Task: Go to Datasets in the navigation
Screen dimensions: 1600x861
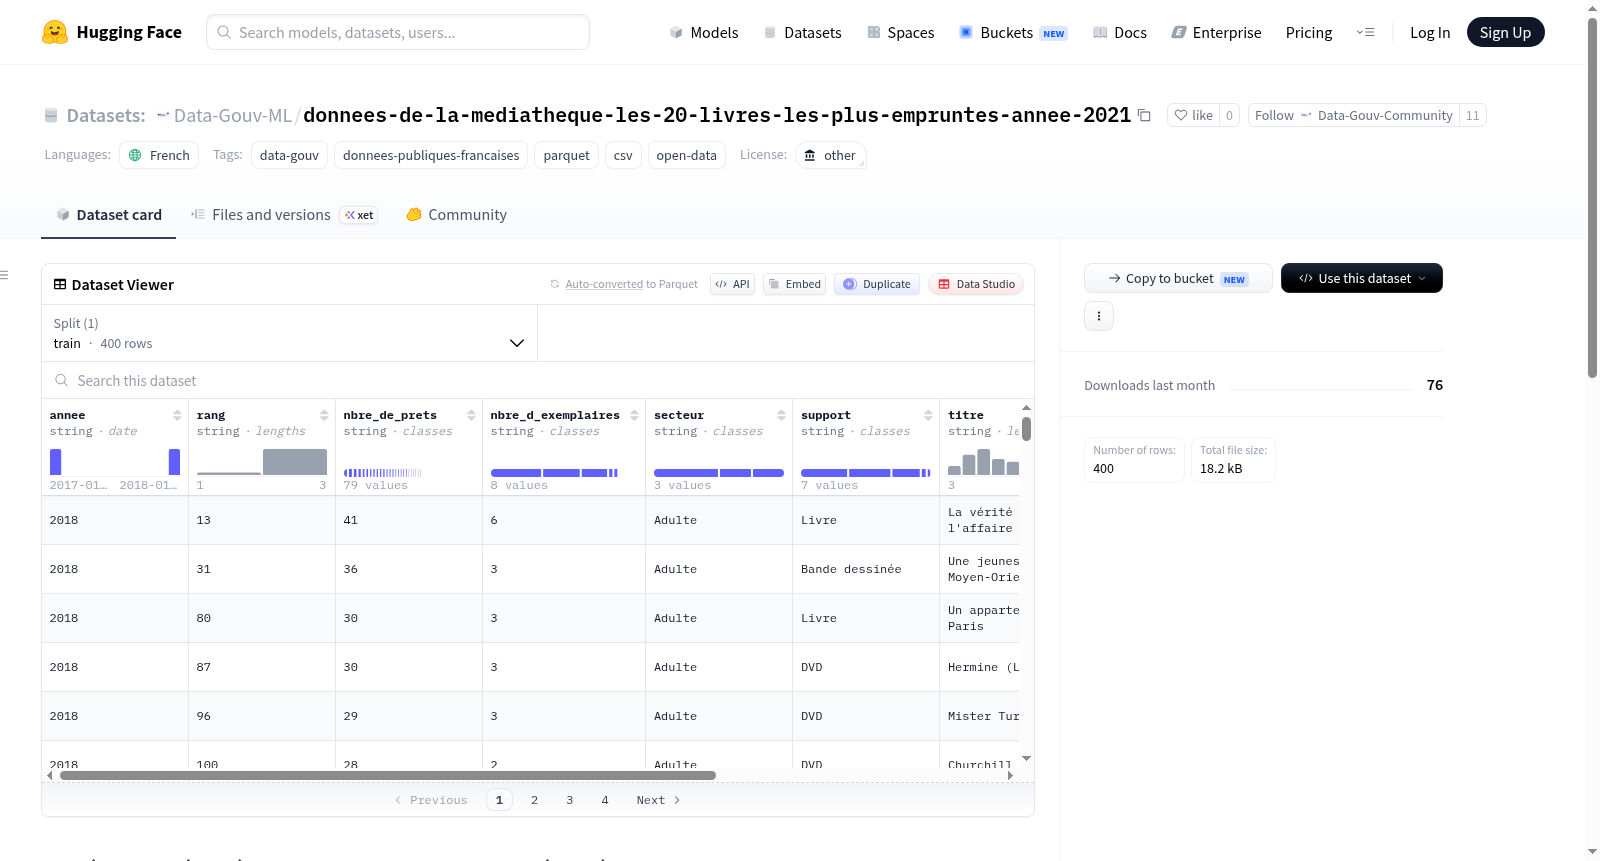Action: tap(802, 32)
